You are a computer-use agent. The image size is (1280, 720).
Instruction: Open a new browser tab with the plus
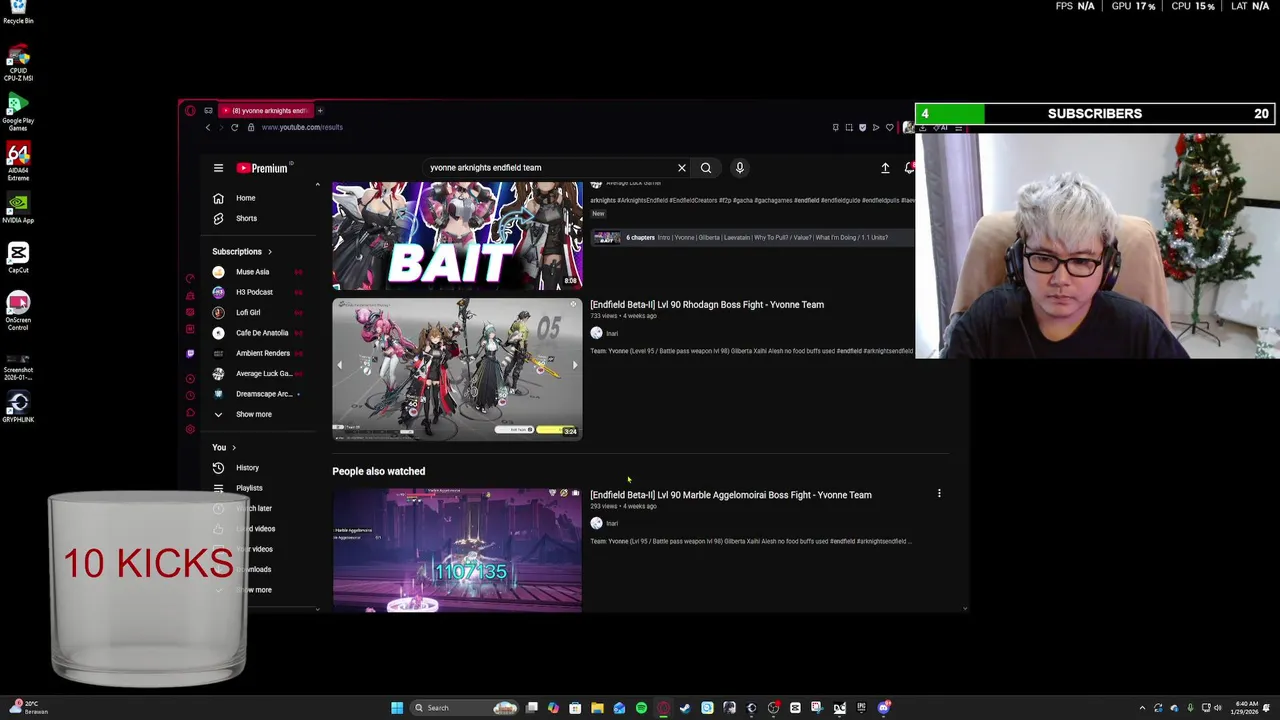coord(320,111)
